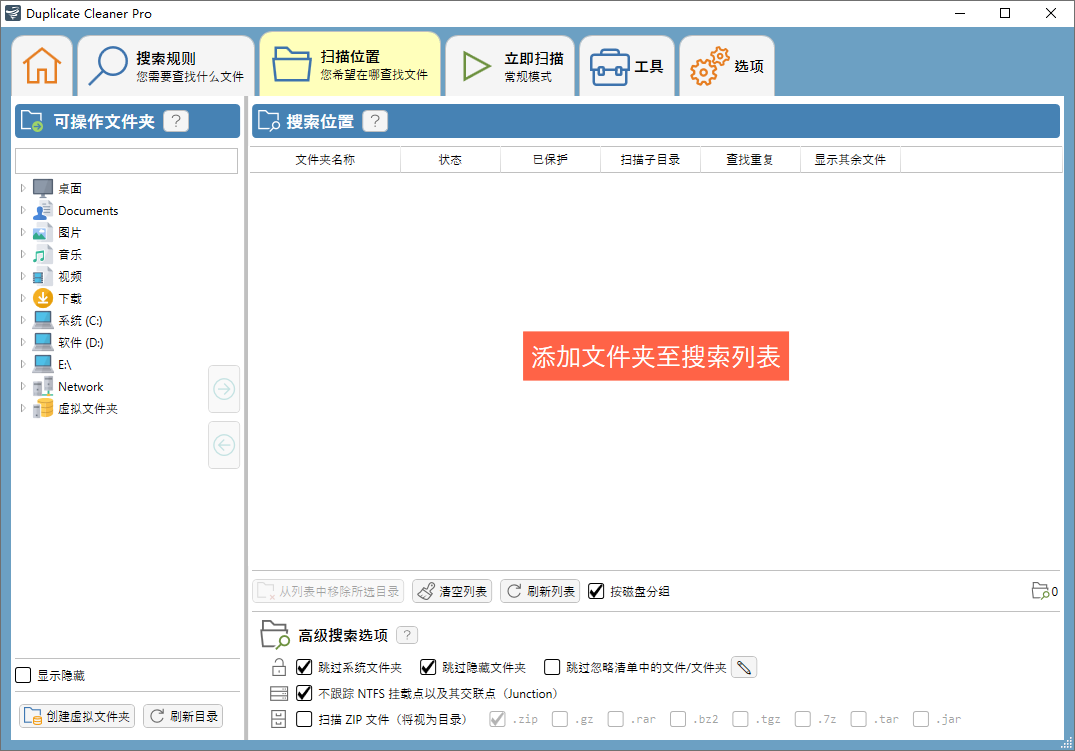Click the 显示其余文件 column header
This screenshot has width=1075, height=751.
pyautogui.click(x=850, y=160)
